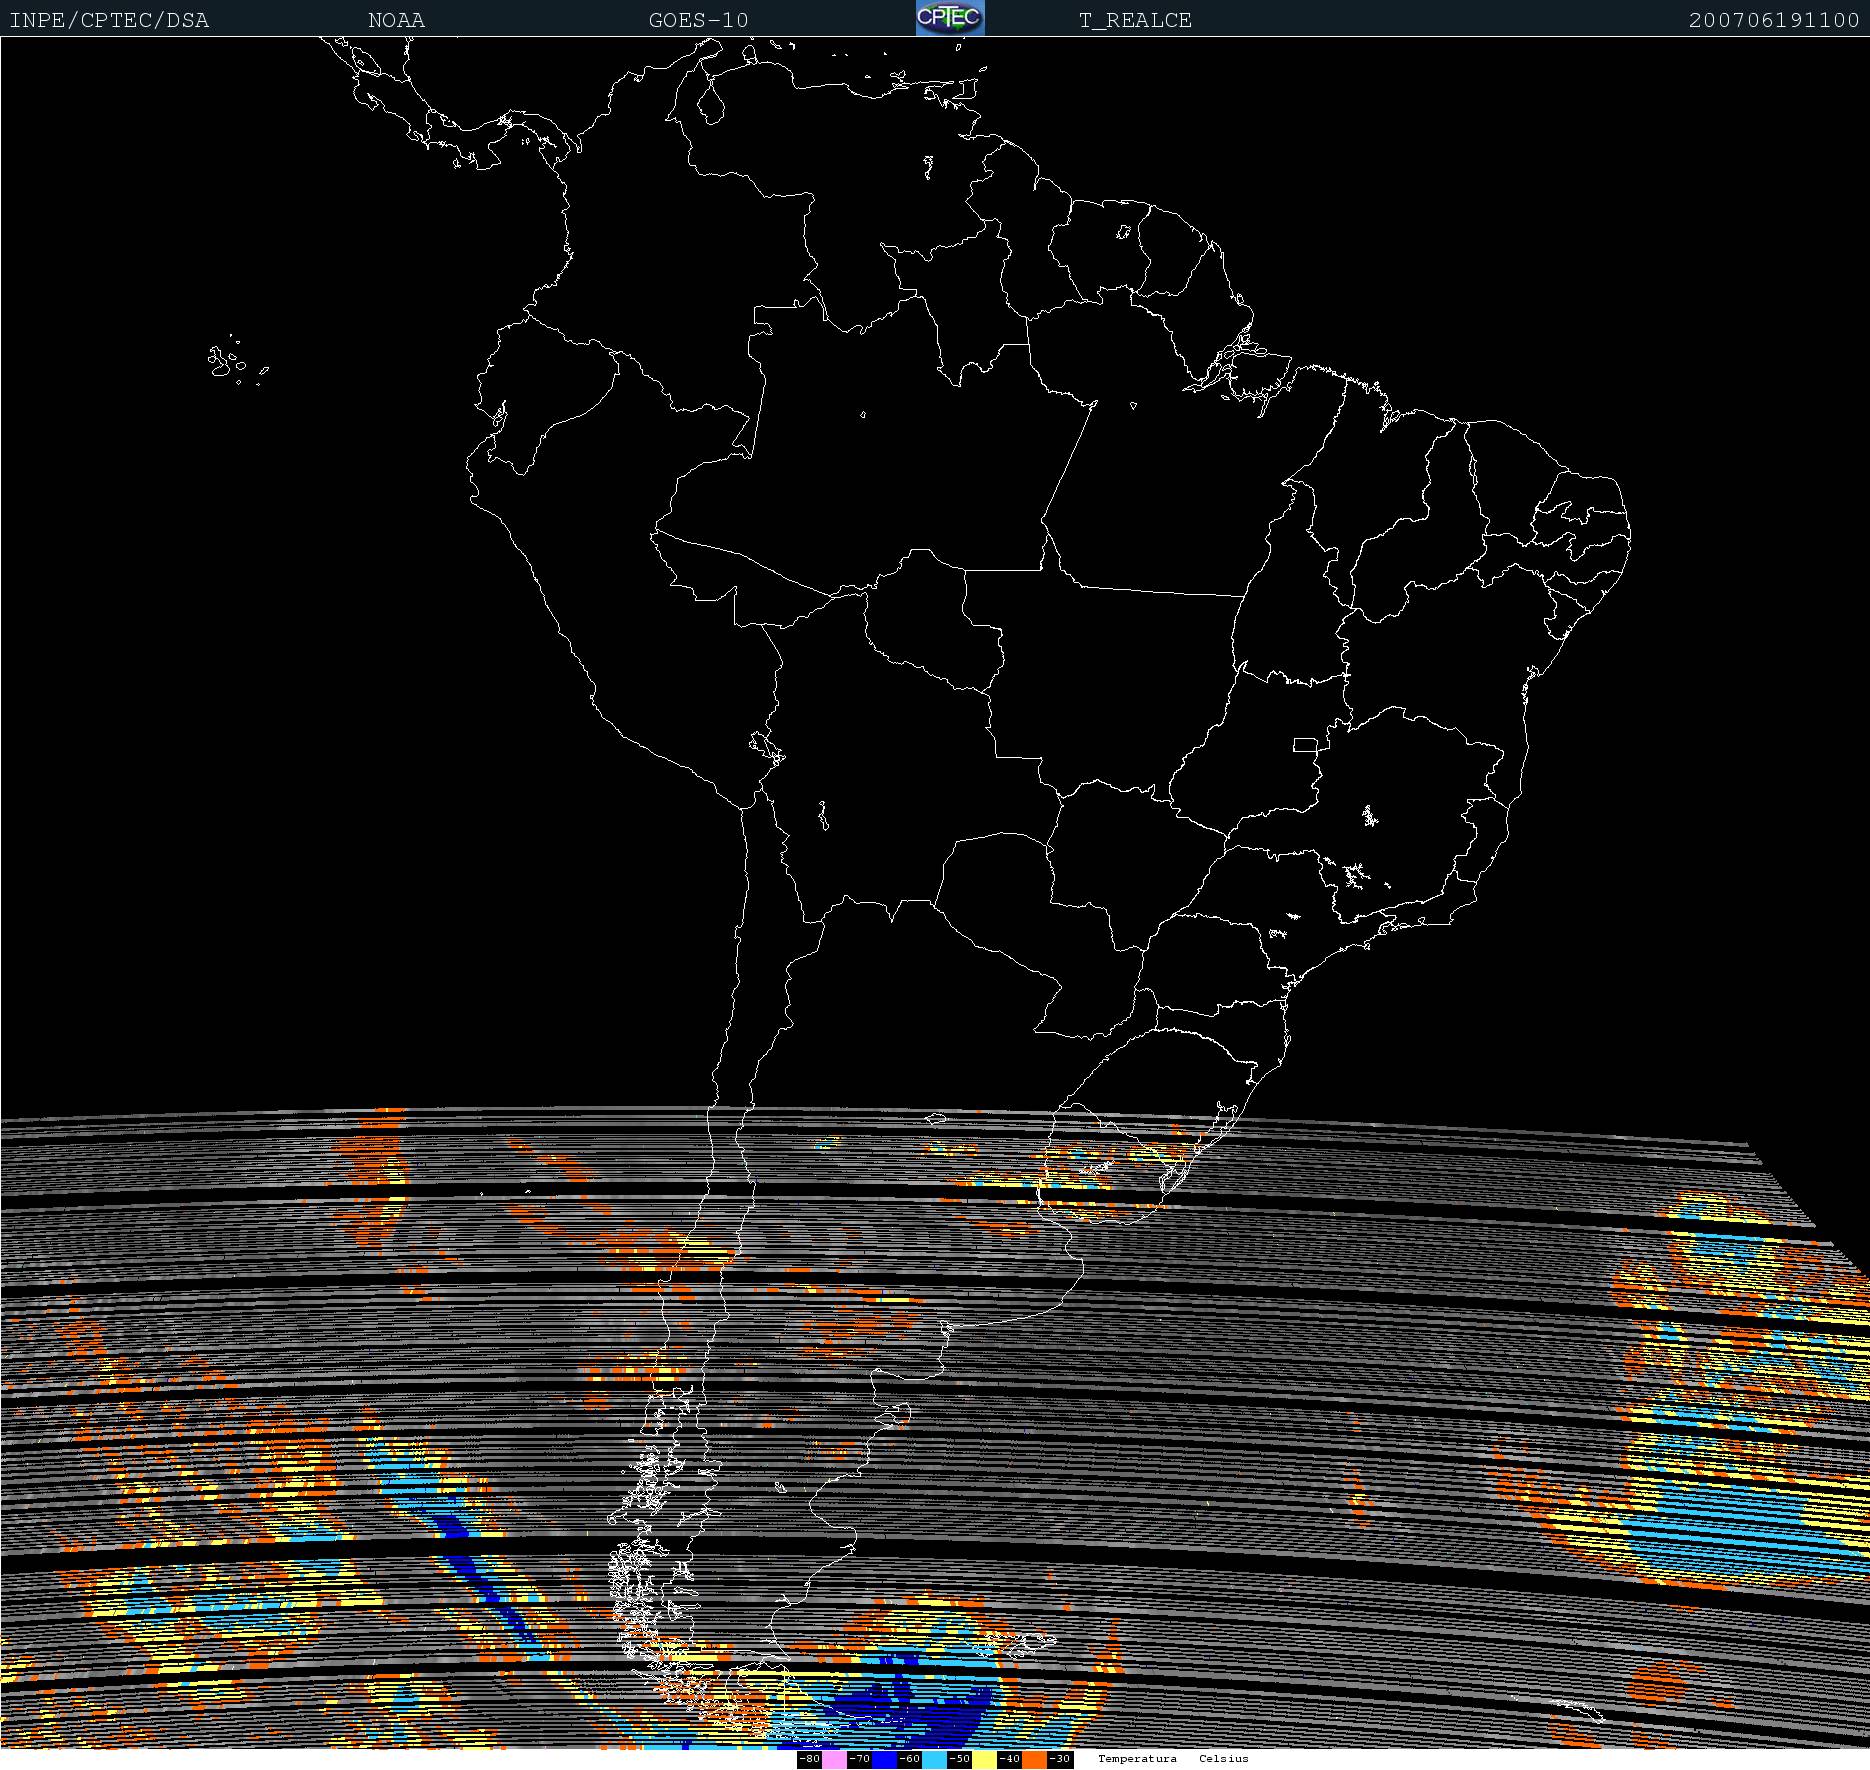
Task: Click the small rectangular Distrito Federal outline
Action: pyautogui.click(x=1305, y=744)
